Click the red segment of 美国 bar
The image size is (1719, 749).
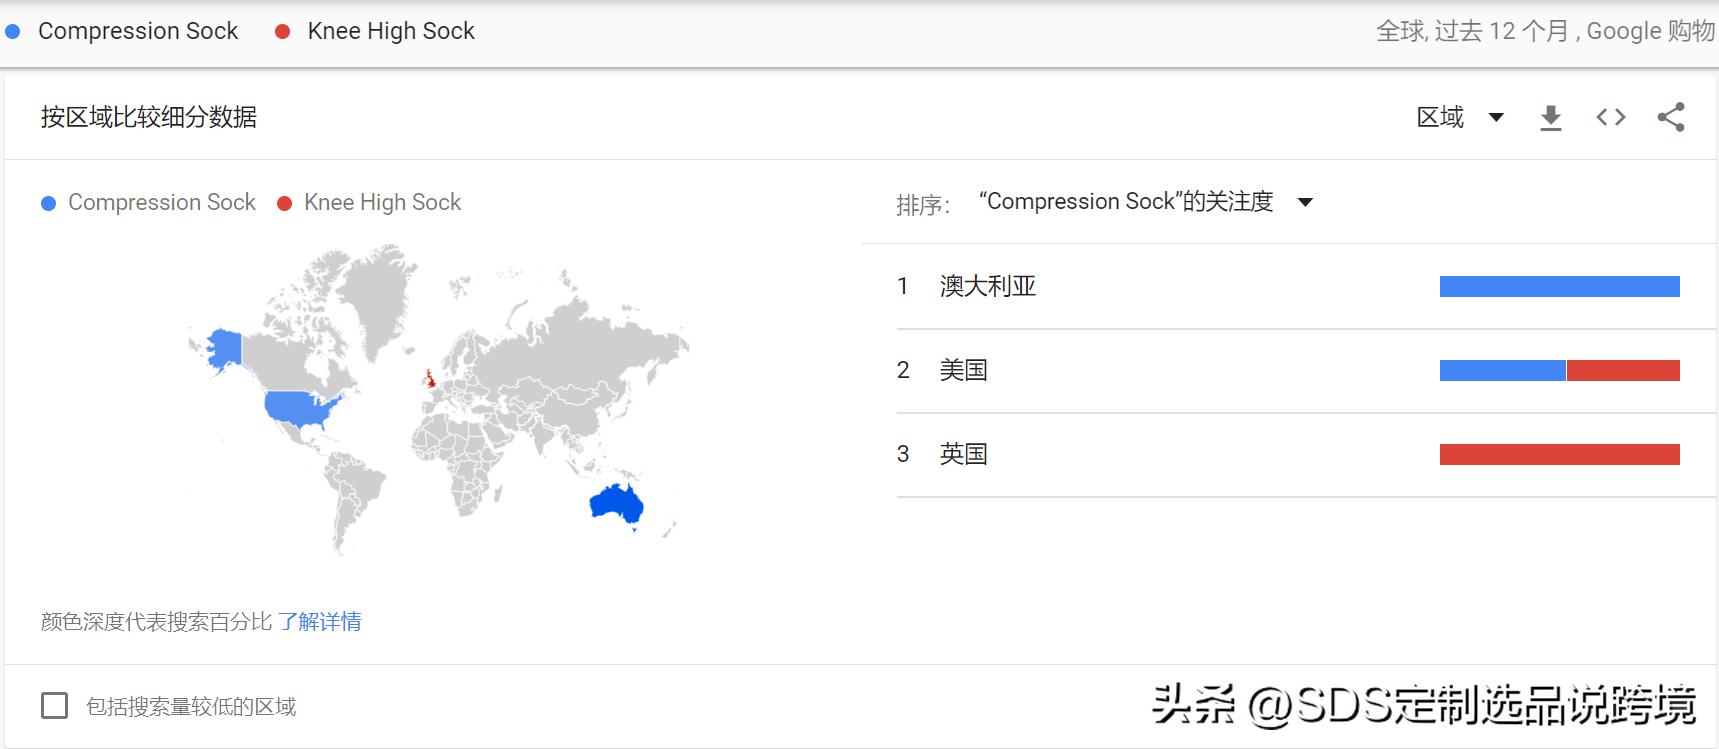(x=1623, y=371)
